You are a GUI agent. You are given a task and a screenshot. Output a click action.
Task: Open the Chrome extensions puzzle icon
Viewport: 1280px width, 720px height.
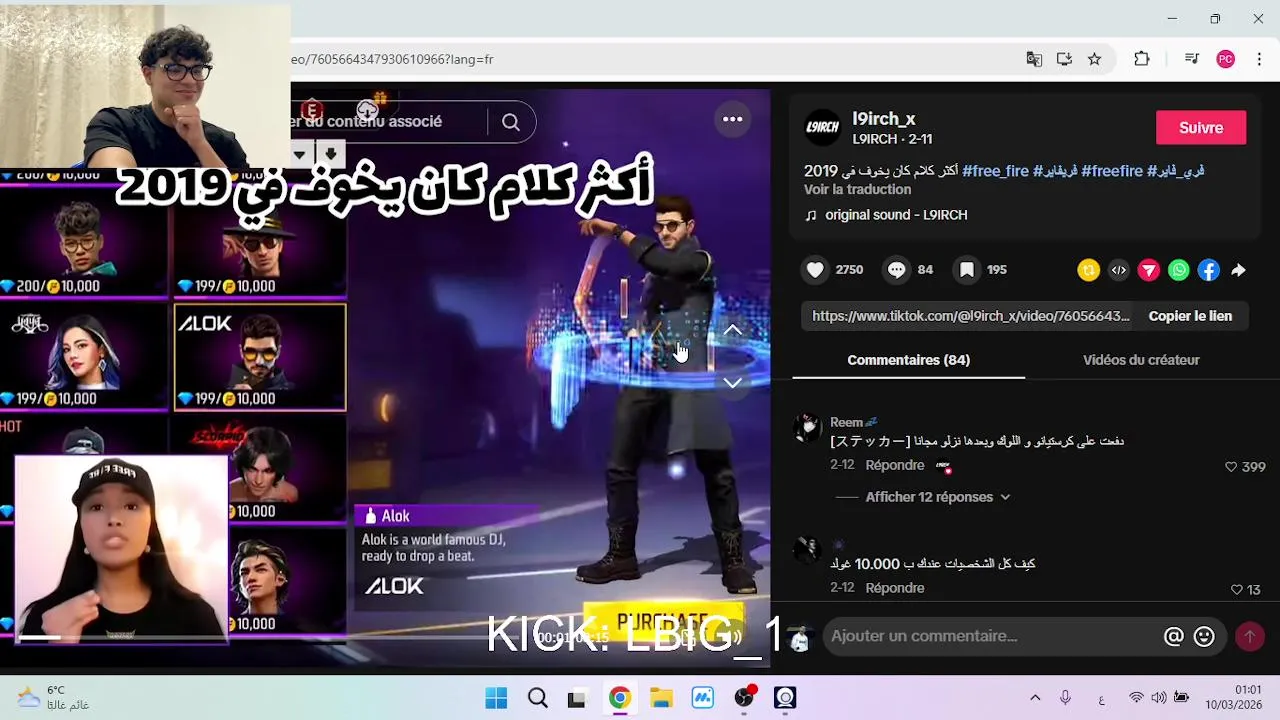pos(1142,59)
